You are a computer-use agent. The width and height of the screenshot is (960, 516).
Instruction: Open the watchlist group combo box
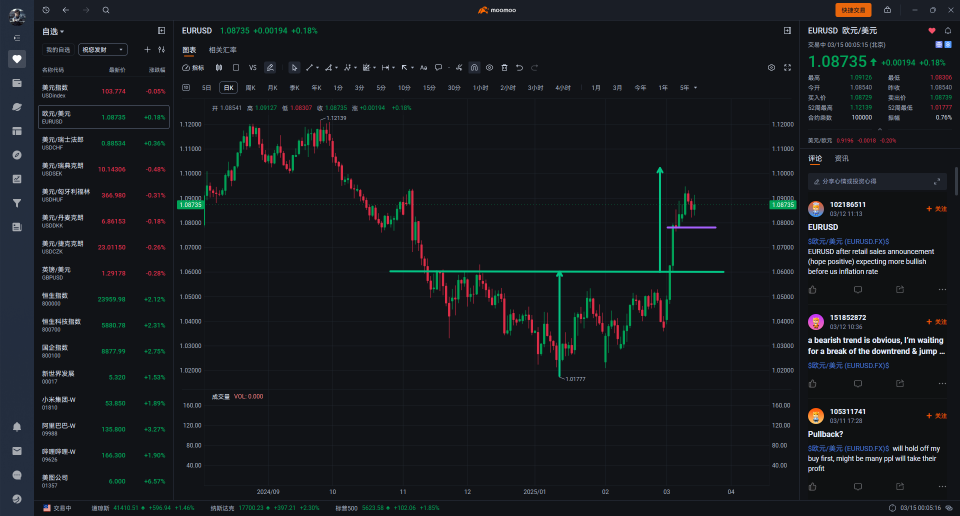click(x=103, y=50)
